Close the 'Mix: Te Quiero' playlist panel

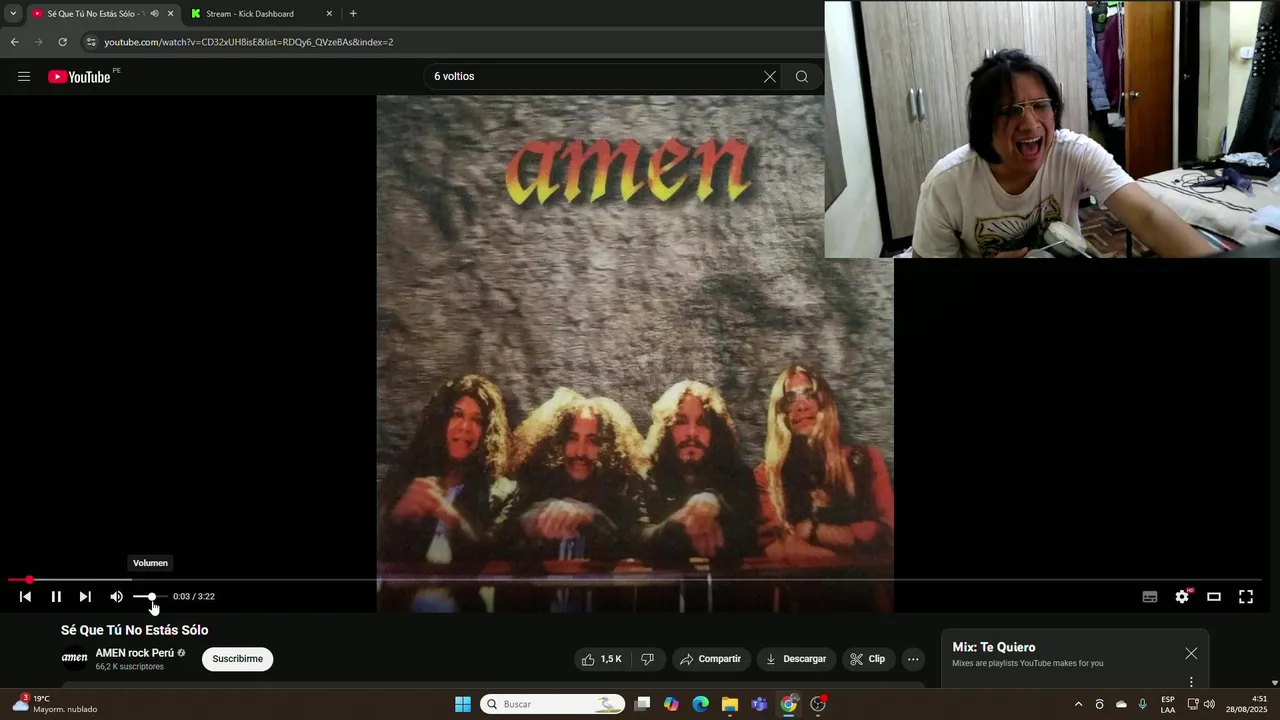click(1191, 653)
